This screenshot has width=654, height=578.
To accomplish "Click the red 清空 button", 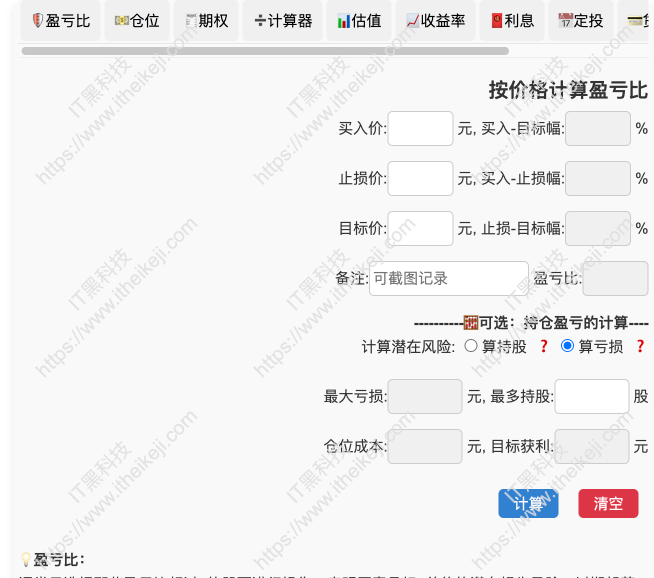I will [x=608, y=504].
